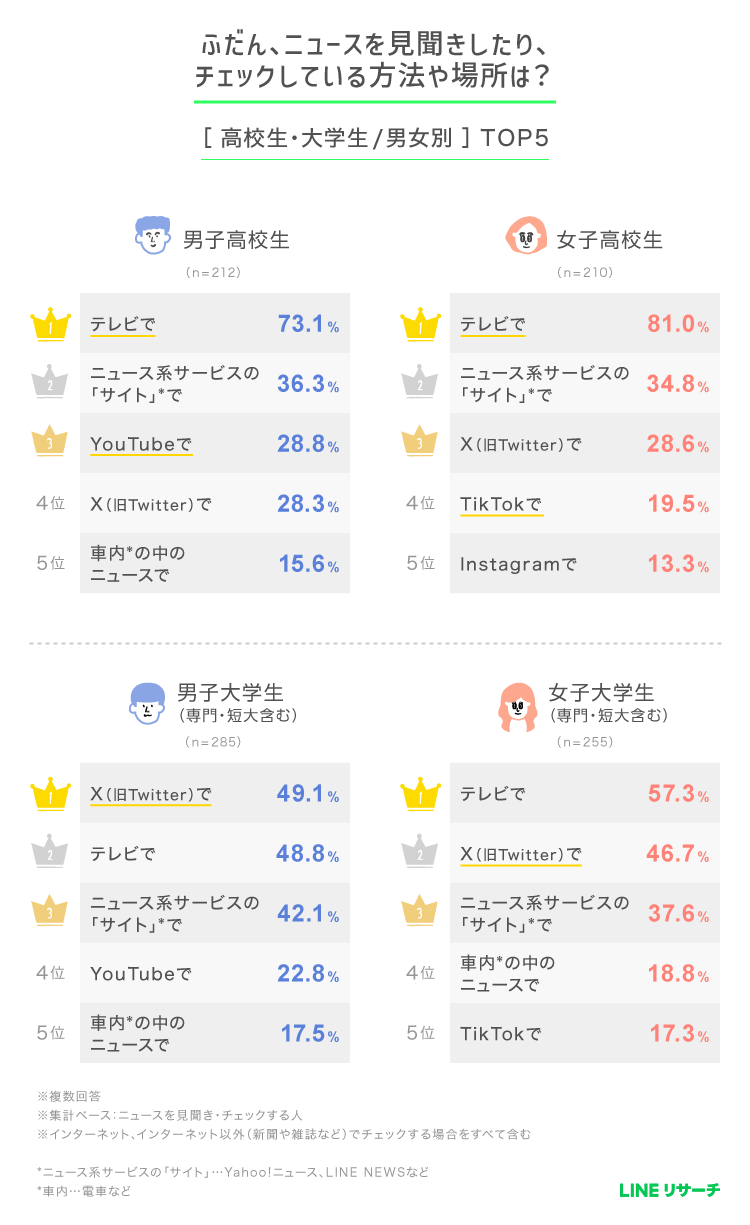Click the 高校生・大学生/男女別 TOP5 subtitle
Image resolution: width=750 pixels, height=1225 pixels.
point(375,137)
